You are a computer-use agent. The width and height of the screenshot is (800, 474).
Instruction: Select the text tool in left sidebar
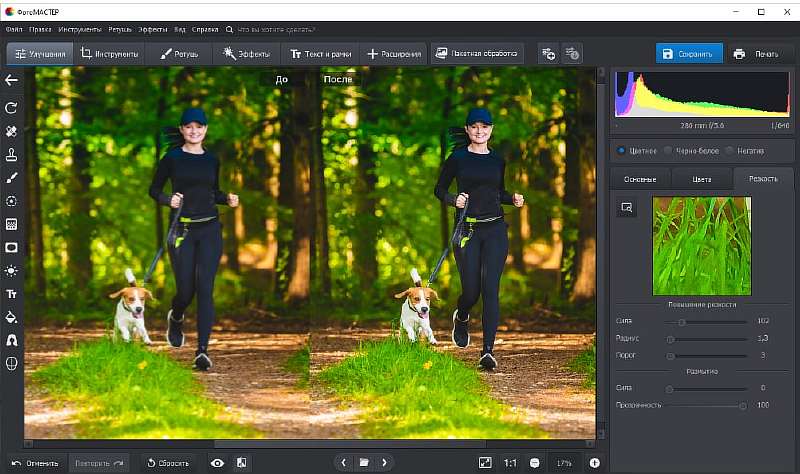coord(12,294)
